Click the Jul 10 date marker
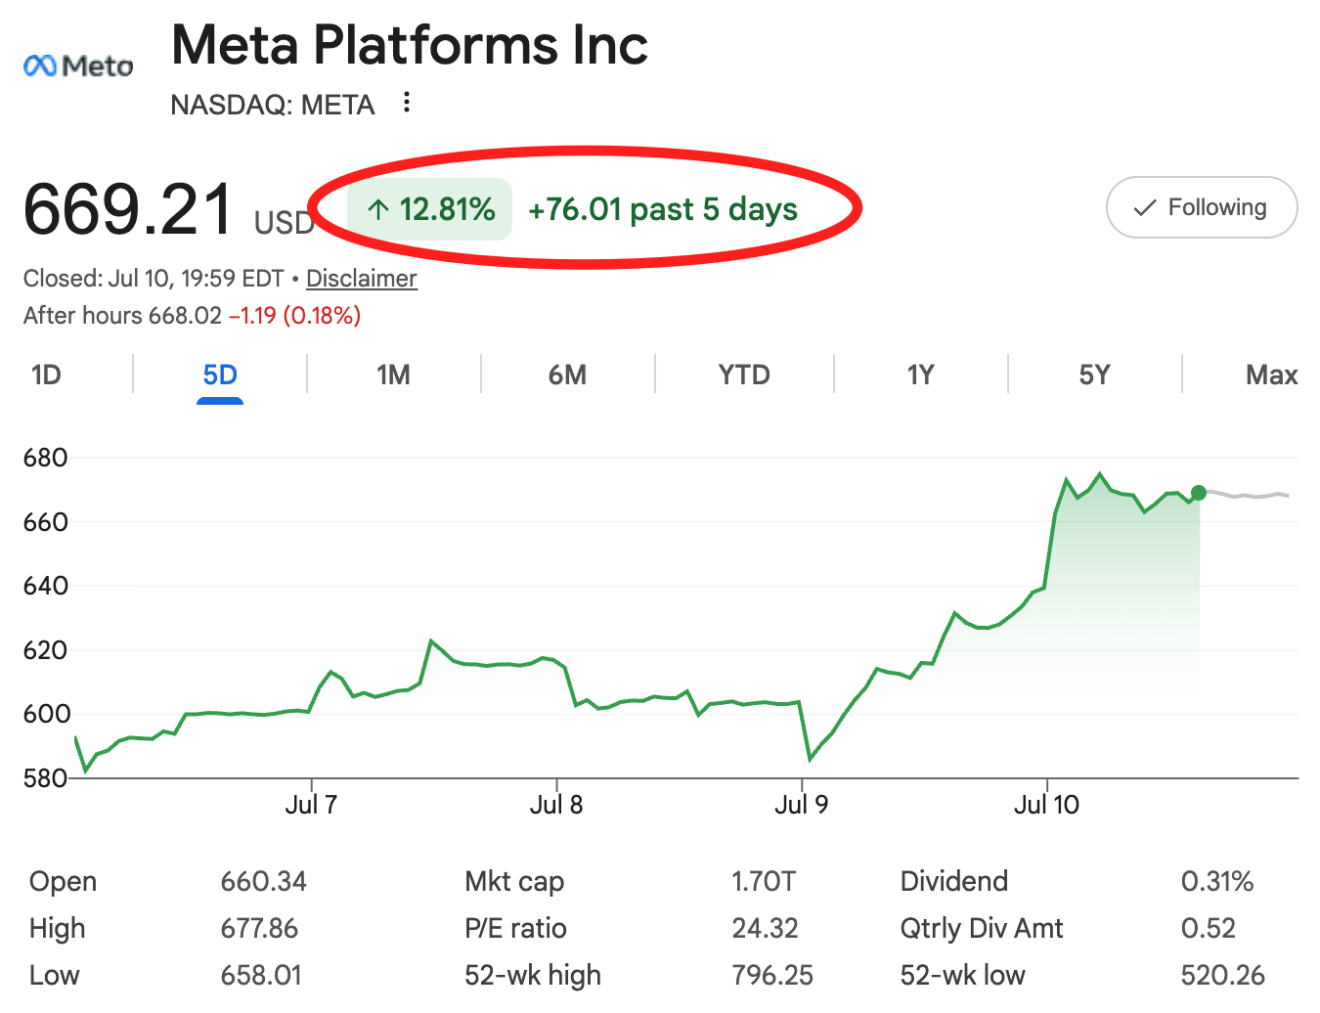This screenshot has width=1320, height=1013. (1046, 804)
